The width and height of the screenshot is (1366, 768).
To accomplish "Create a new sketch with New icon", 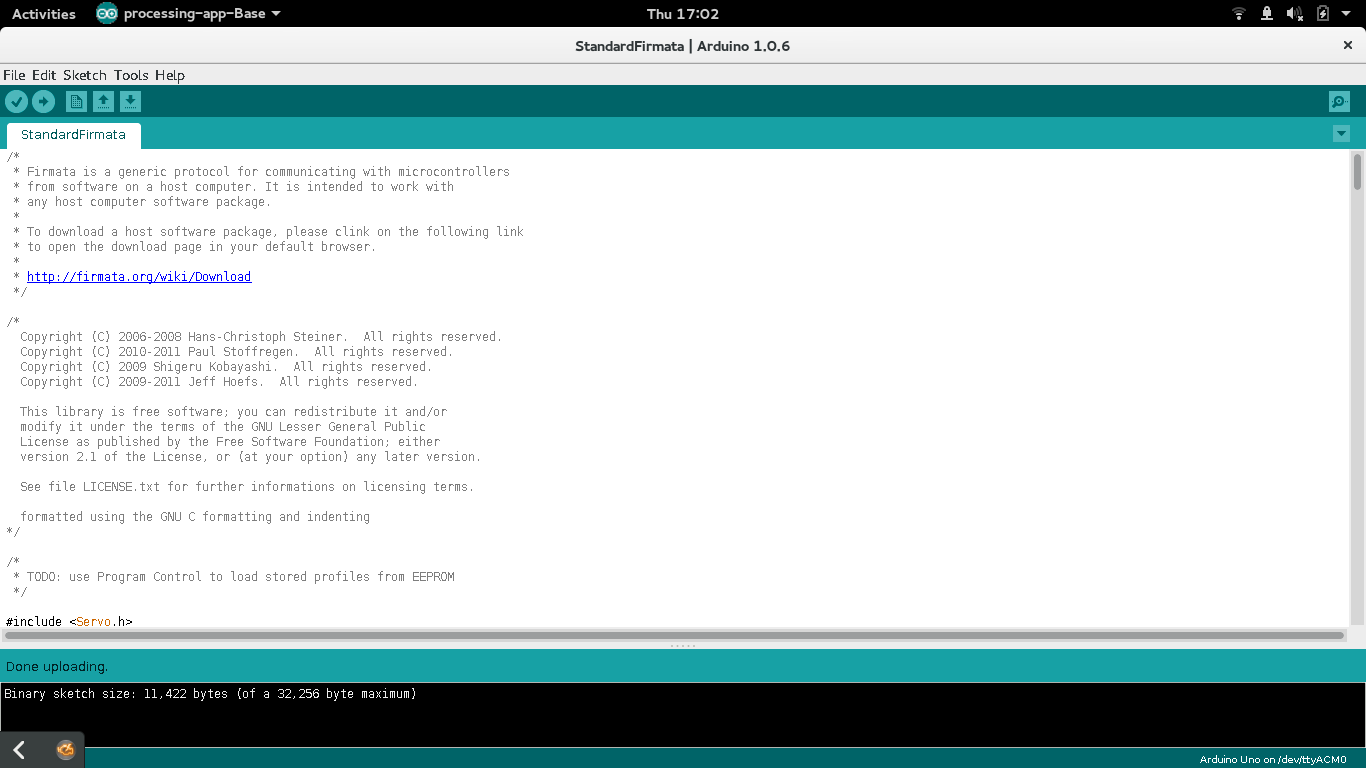I will (x=76, y=101).
